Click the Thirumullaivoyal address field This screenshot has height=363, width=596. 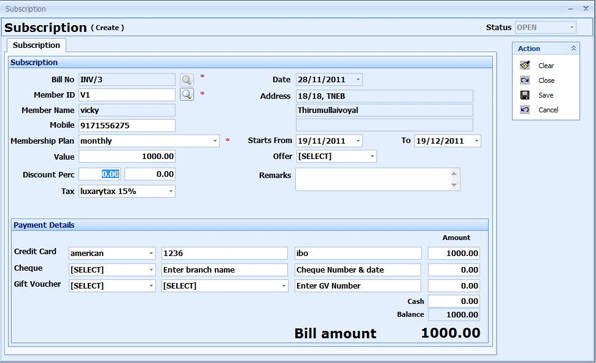tap(384, 110)
